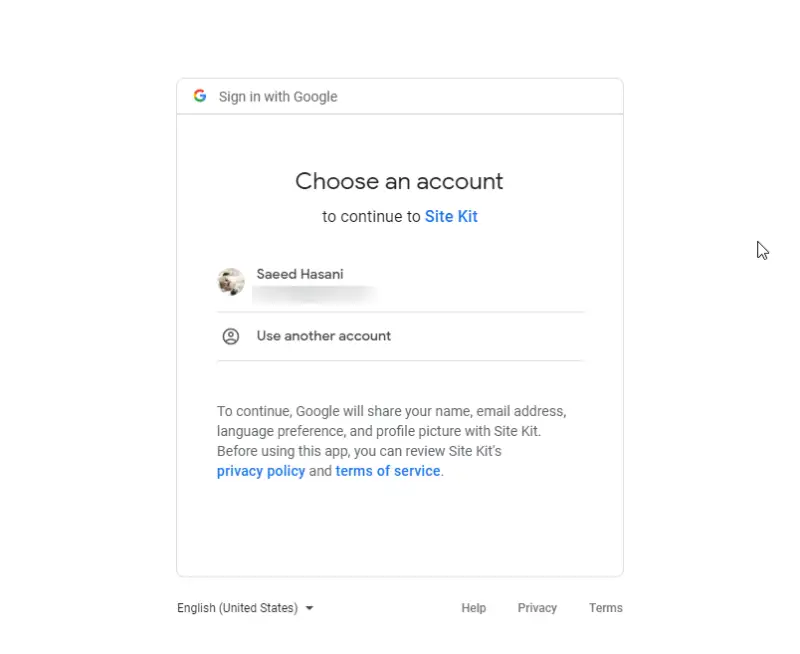This screenshot has height=654, width=800.
Task: Open the Privacy footer link
Action: click(x=537, y=608)
